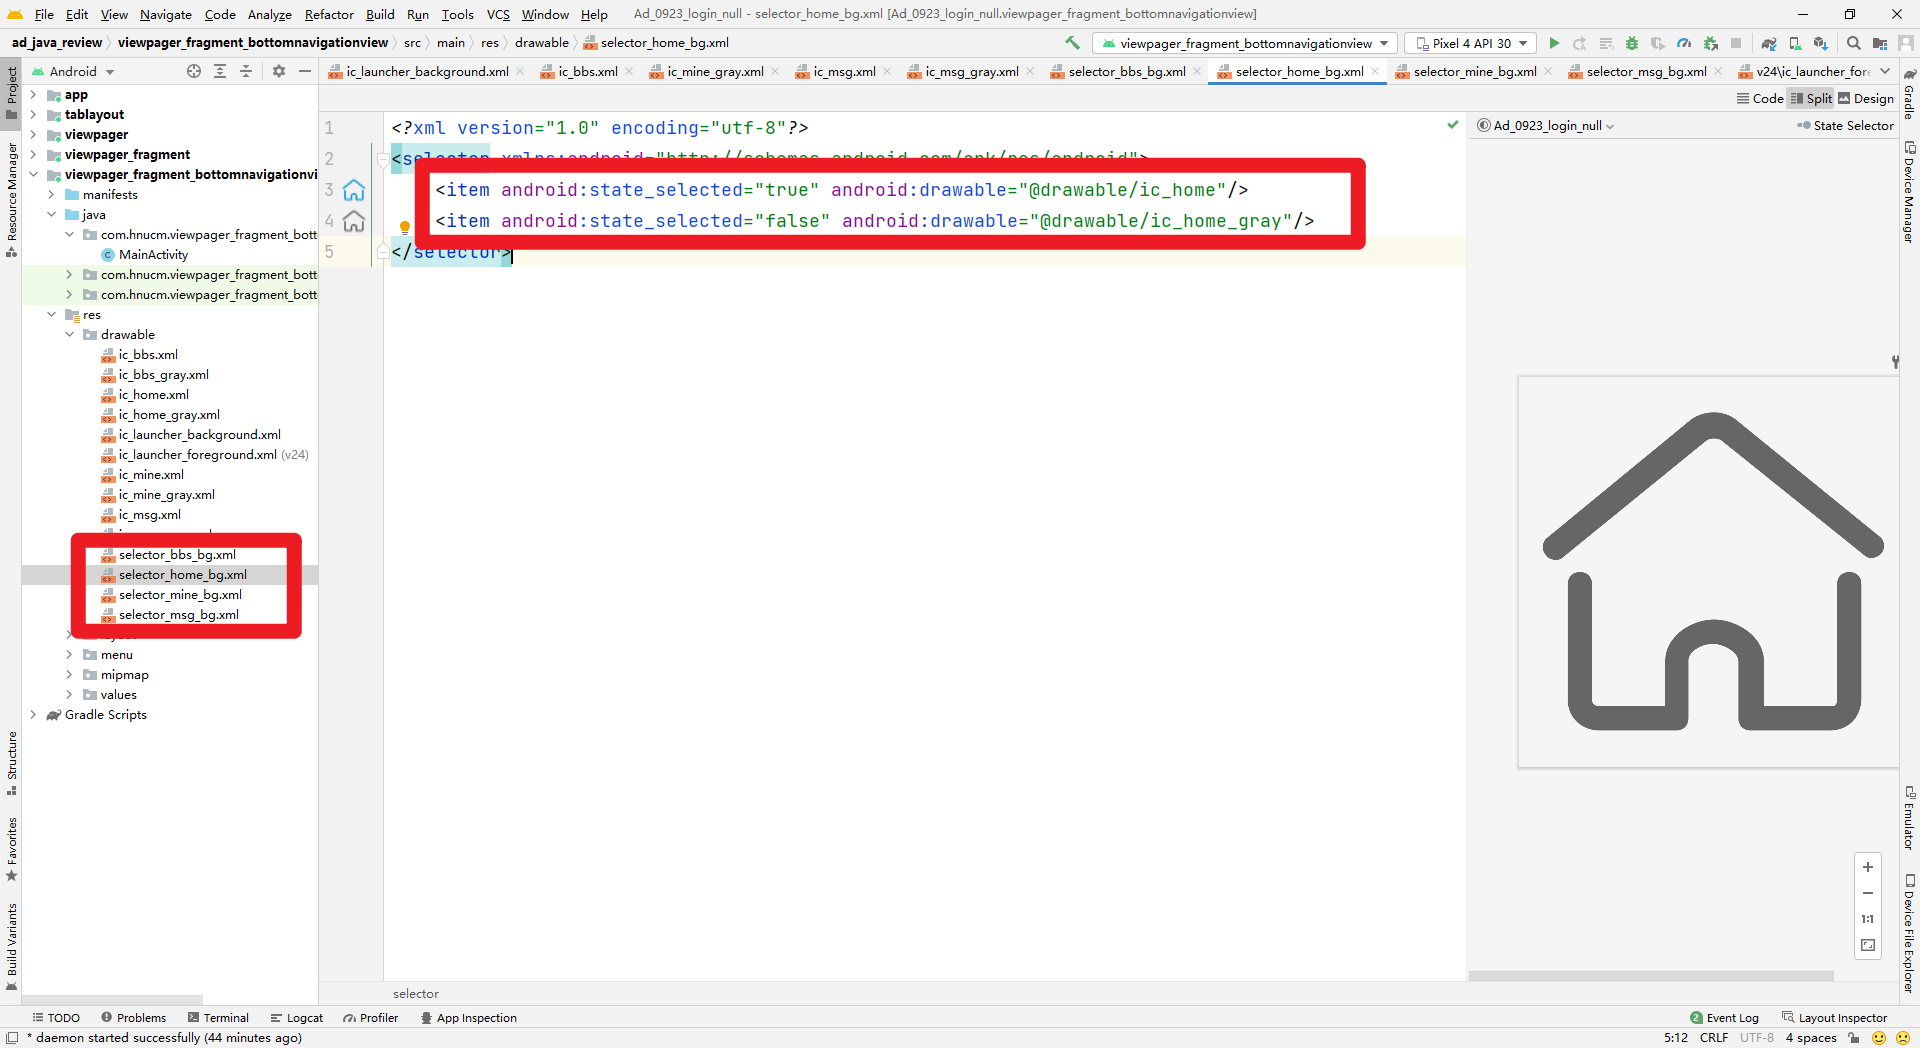Toggle the Resource Manager side tab
Screen dimensions: 1920x1048
pos(11,199)
